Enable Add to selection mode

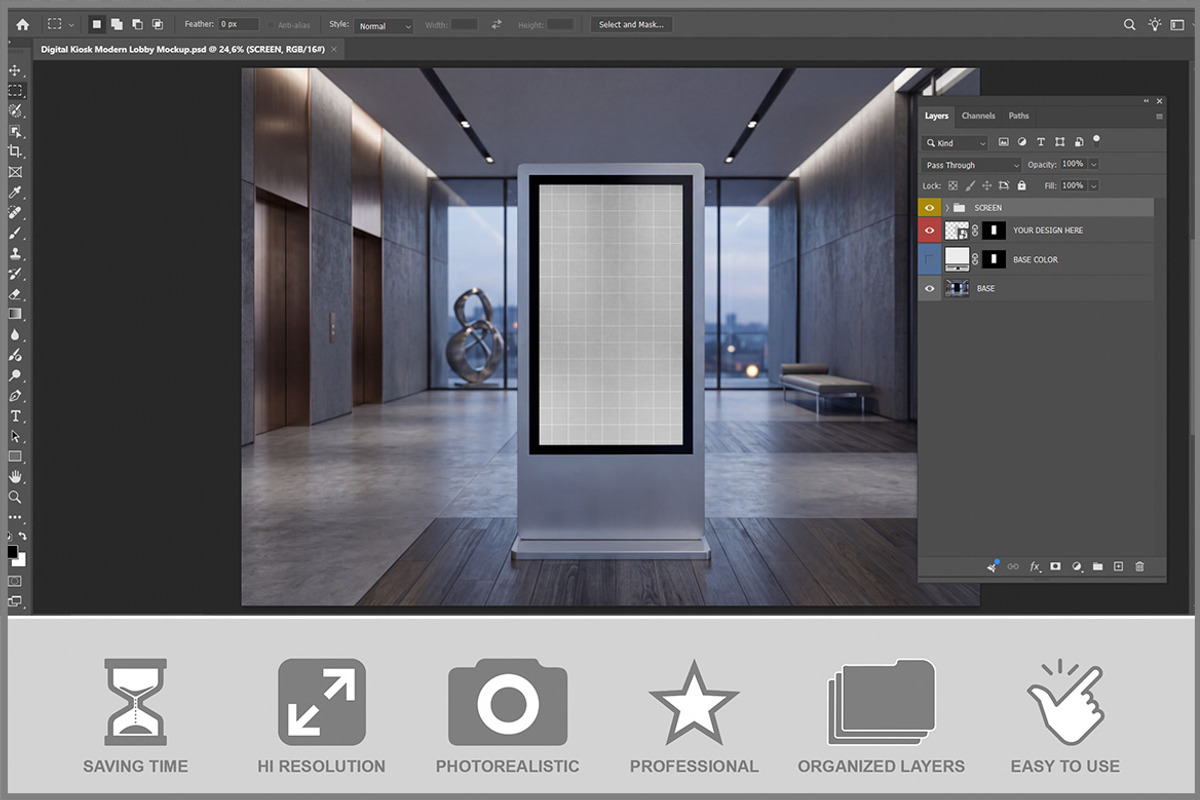(116, 24)
